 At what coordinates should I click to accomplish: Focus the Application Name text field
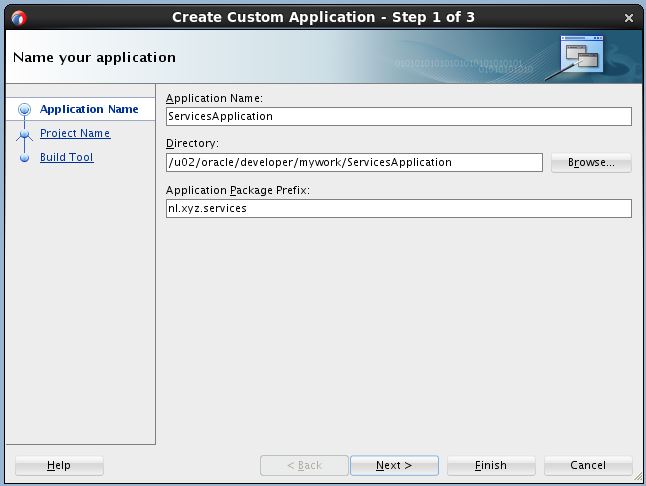(x=398, y=116)
